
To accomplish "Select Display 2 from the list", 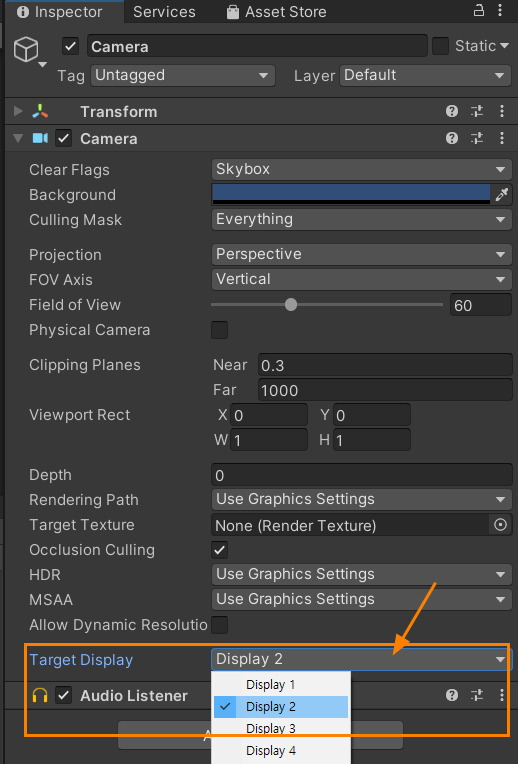I will pyautogui.click(x=281, y=707).
